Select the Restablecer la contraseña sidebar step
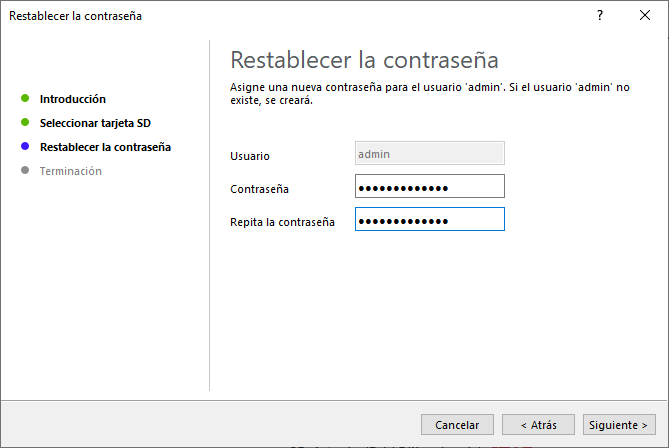 105,147
